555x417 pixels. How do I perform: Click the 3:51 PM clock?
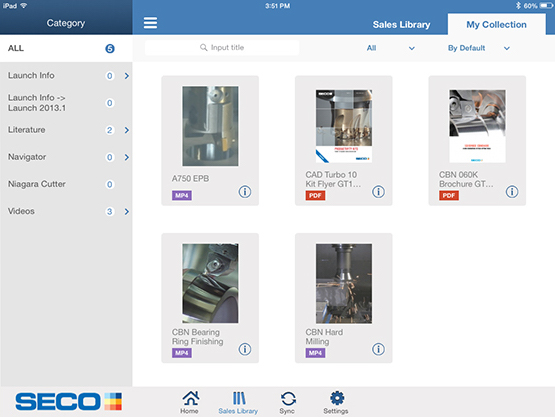[x=278, y=6]
